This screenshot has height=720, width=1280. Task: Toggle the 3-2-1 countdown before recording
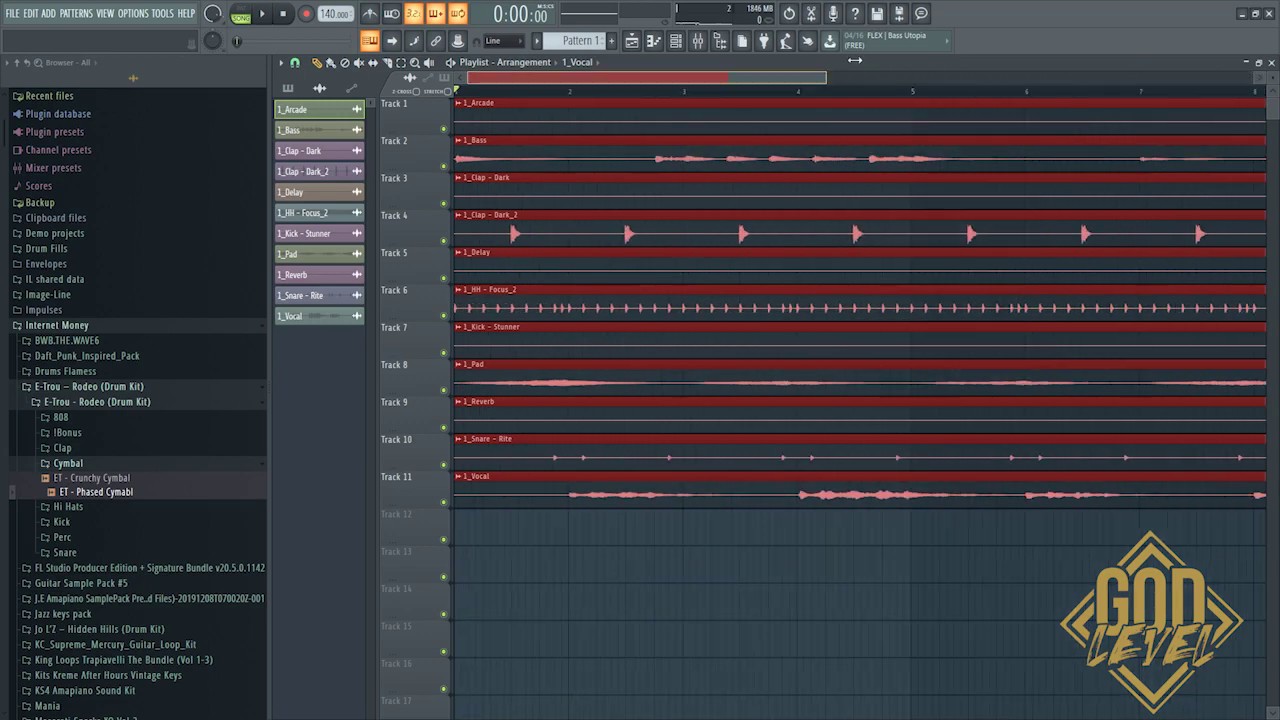(414, 14)
